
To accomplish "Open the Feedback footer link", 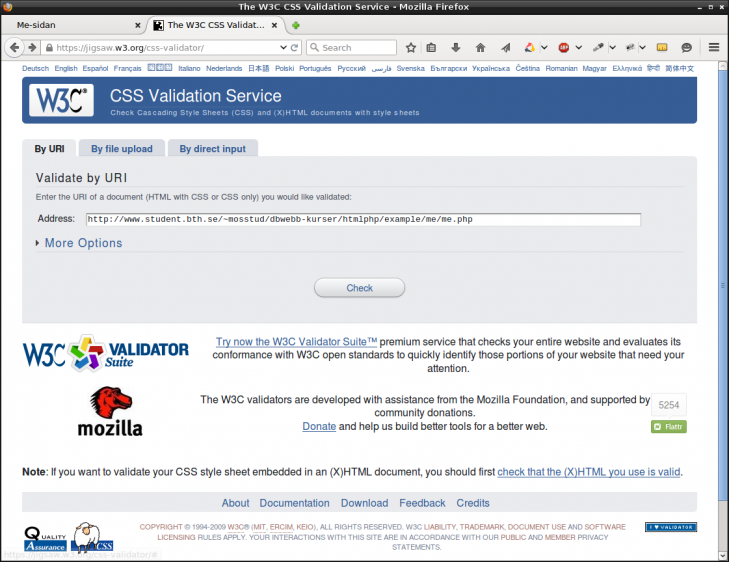I will click(422, 503).
